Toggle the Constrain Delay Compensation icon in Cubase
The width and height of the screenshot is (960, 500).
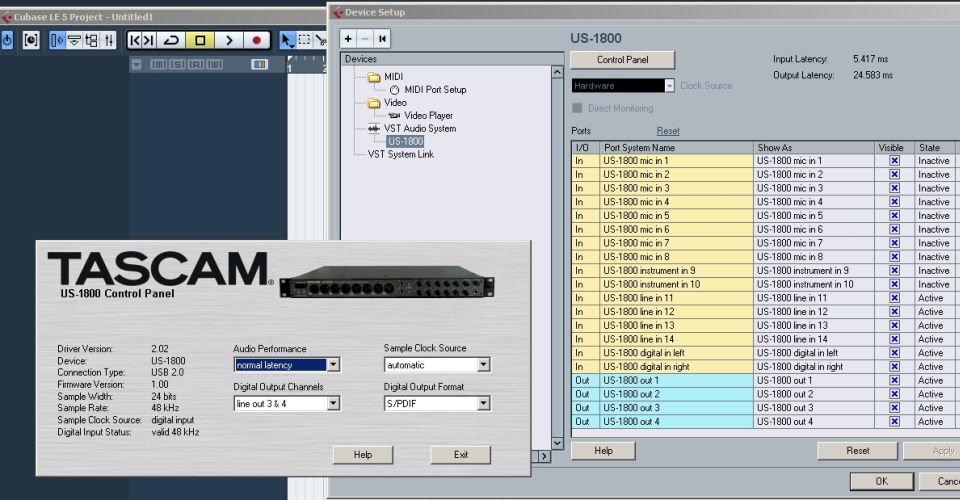pyautogui.click(x=31, y=40)
